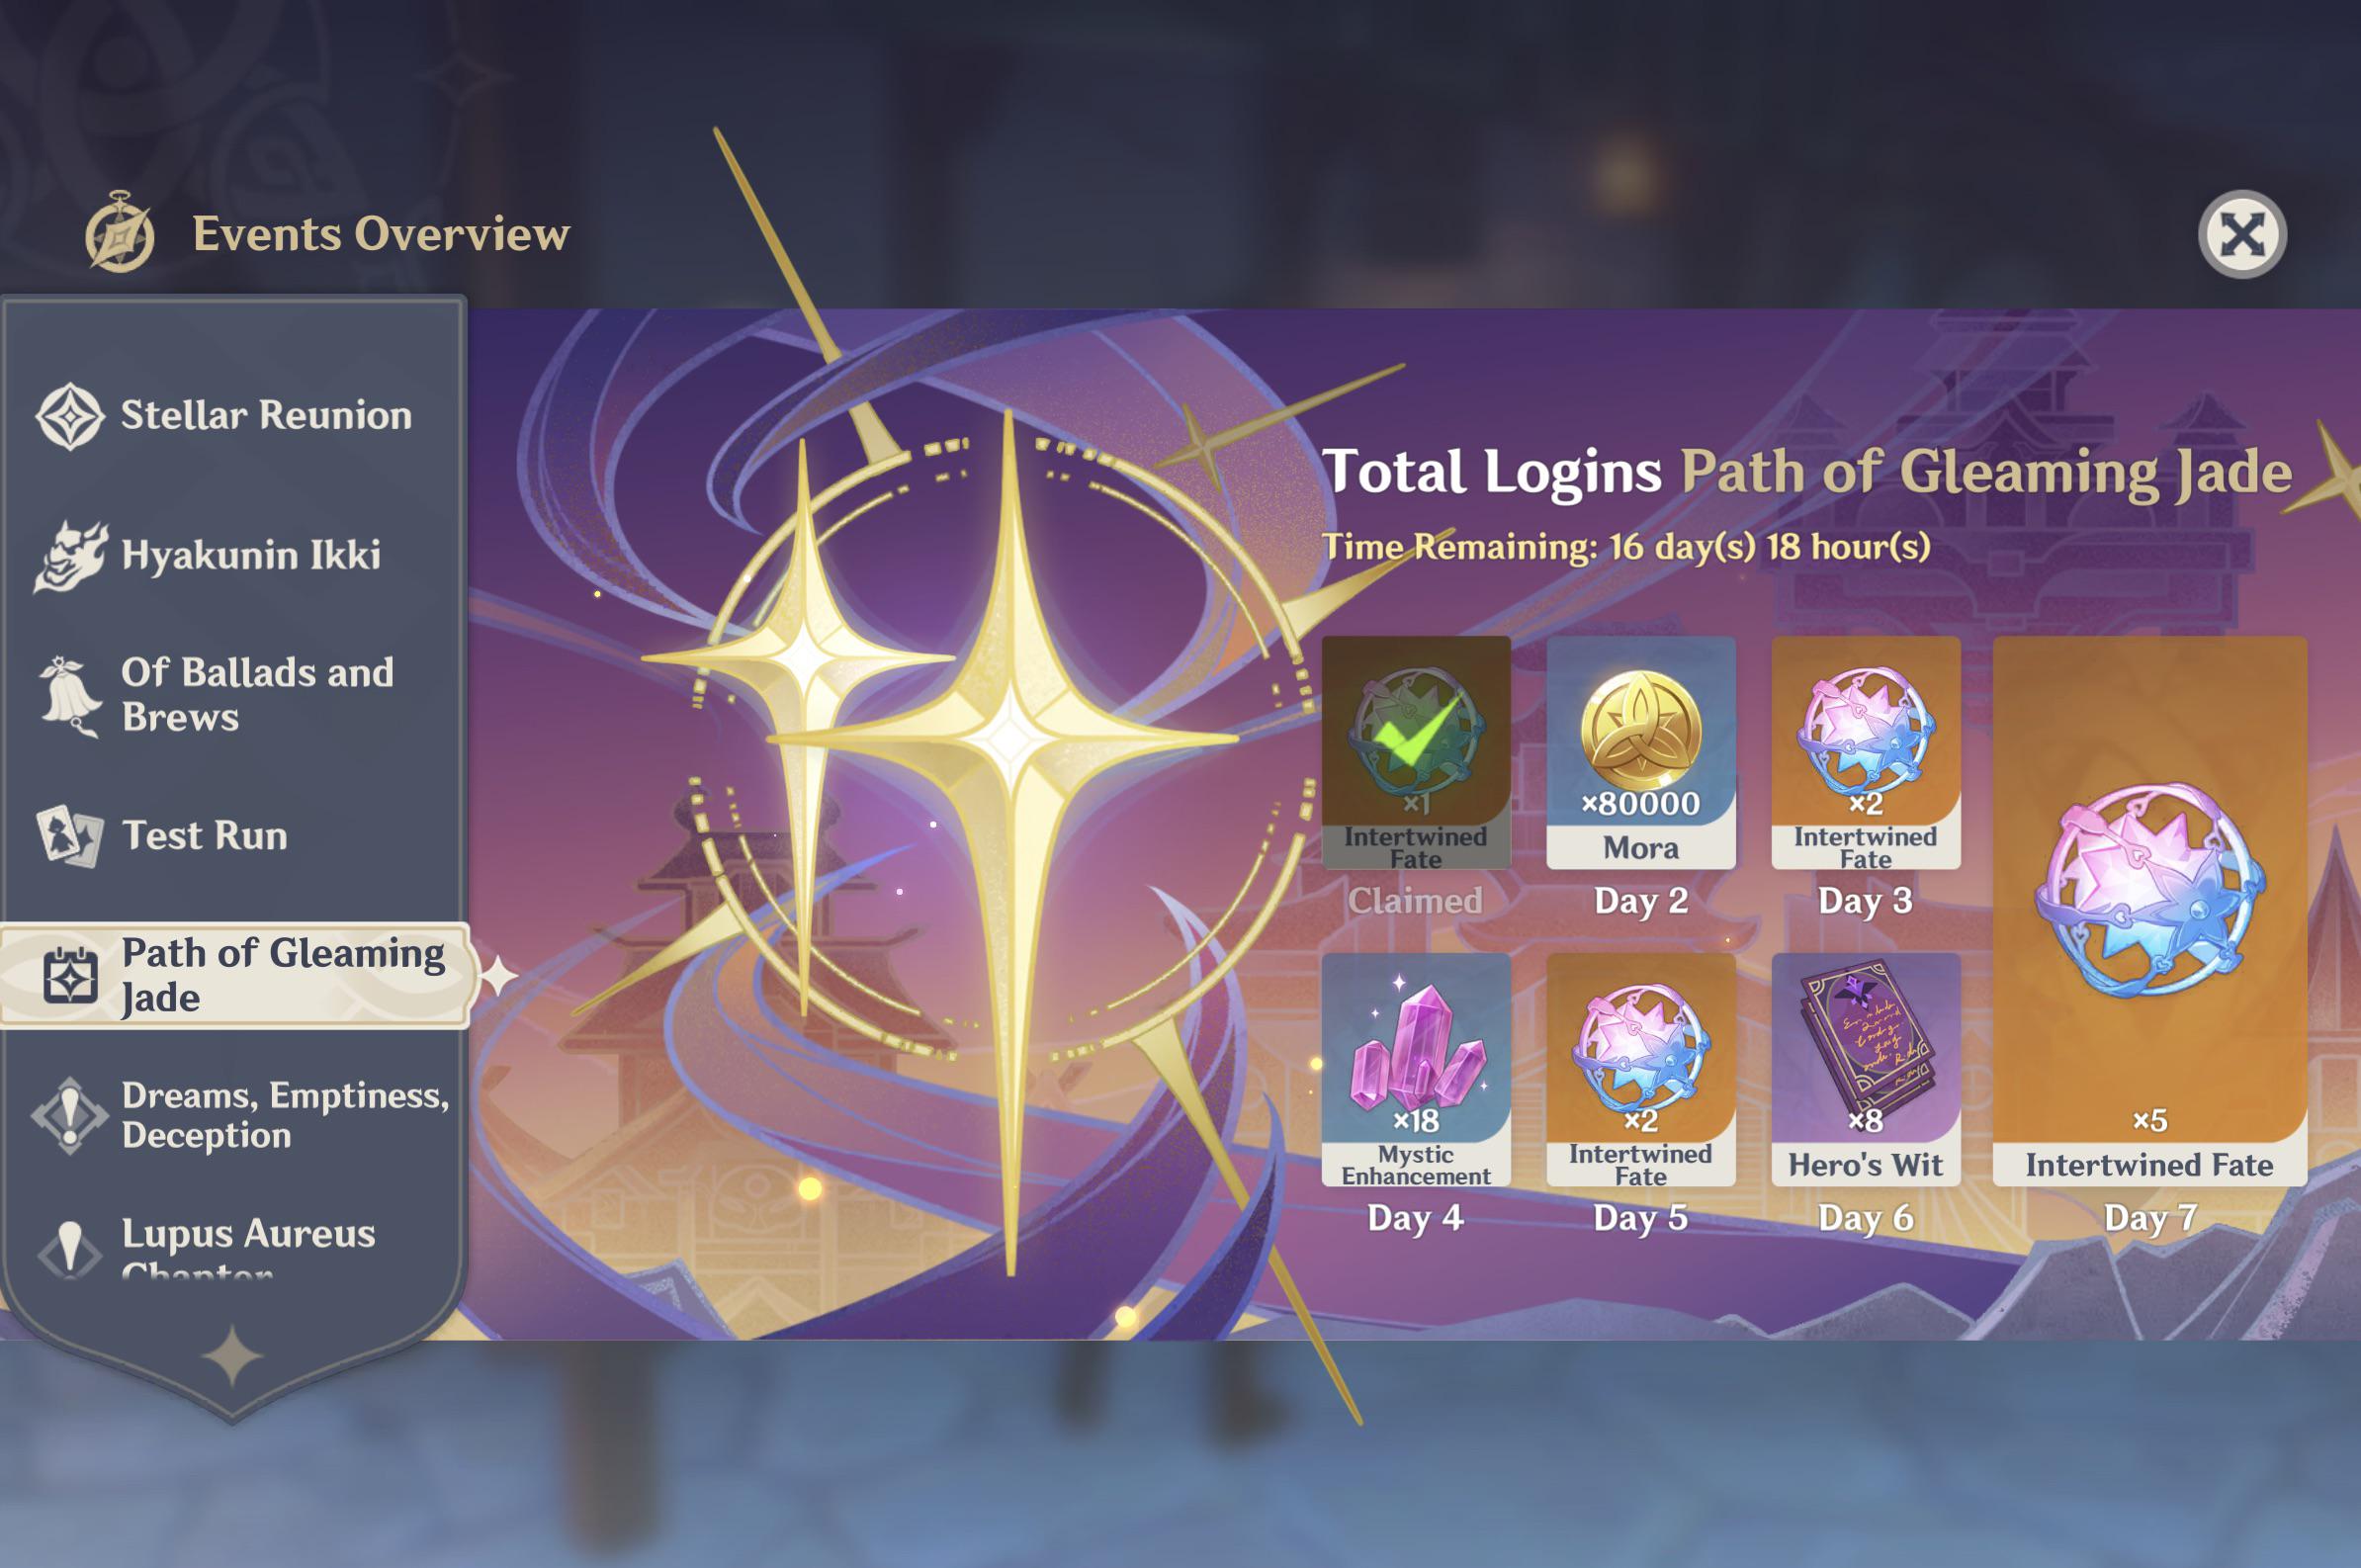The height and width of the screenshot is (1568, 2361).
Task: Select the Day 3 Intertwined Fate reward
Action: click(x=1866, y=752)
